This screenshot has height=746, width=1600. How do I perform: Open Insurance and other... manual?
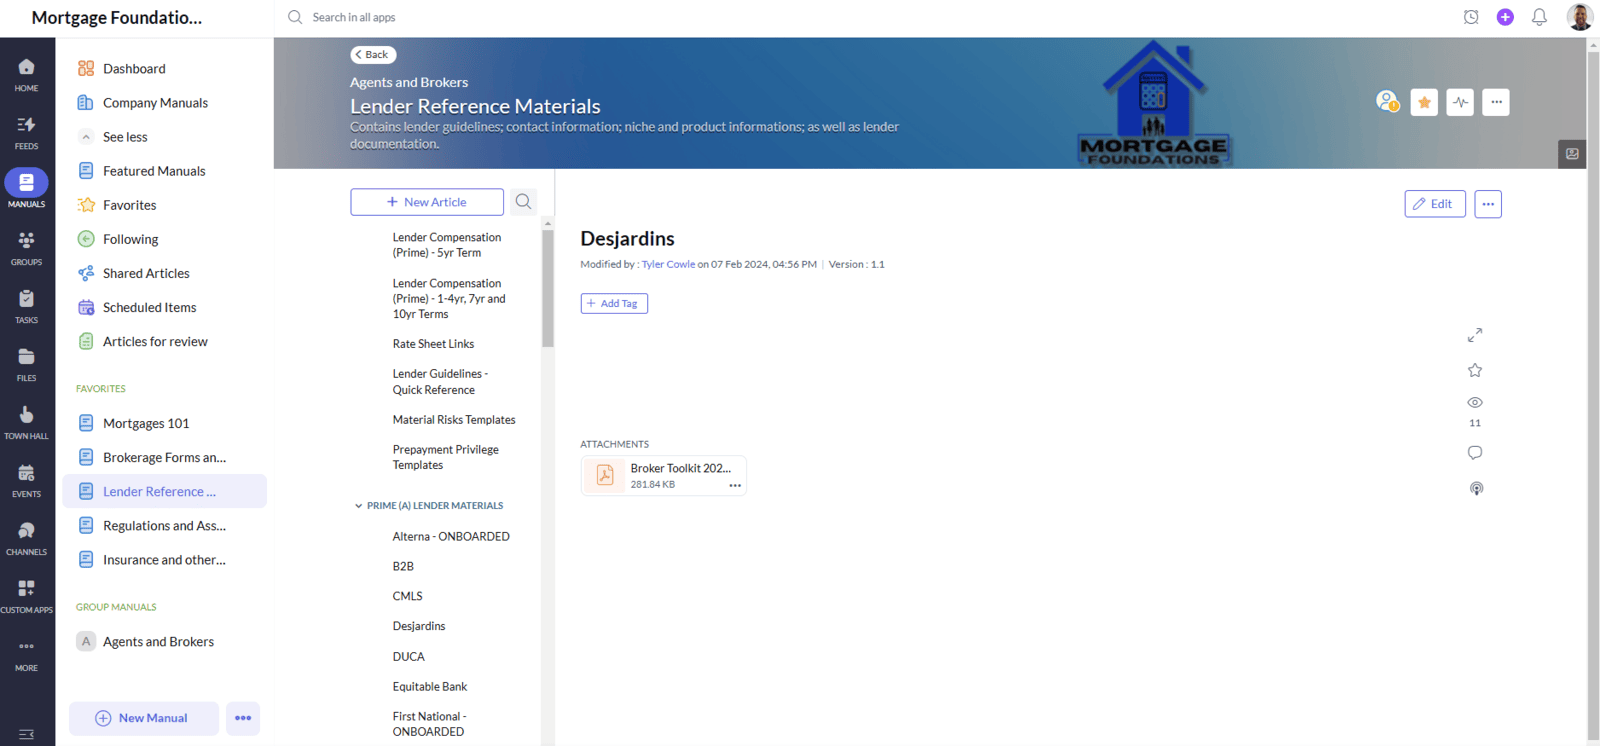[x=164, y=560]
